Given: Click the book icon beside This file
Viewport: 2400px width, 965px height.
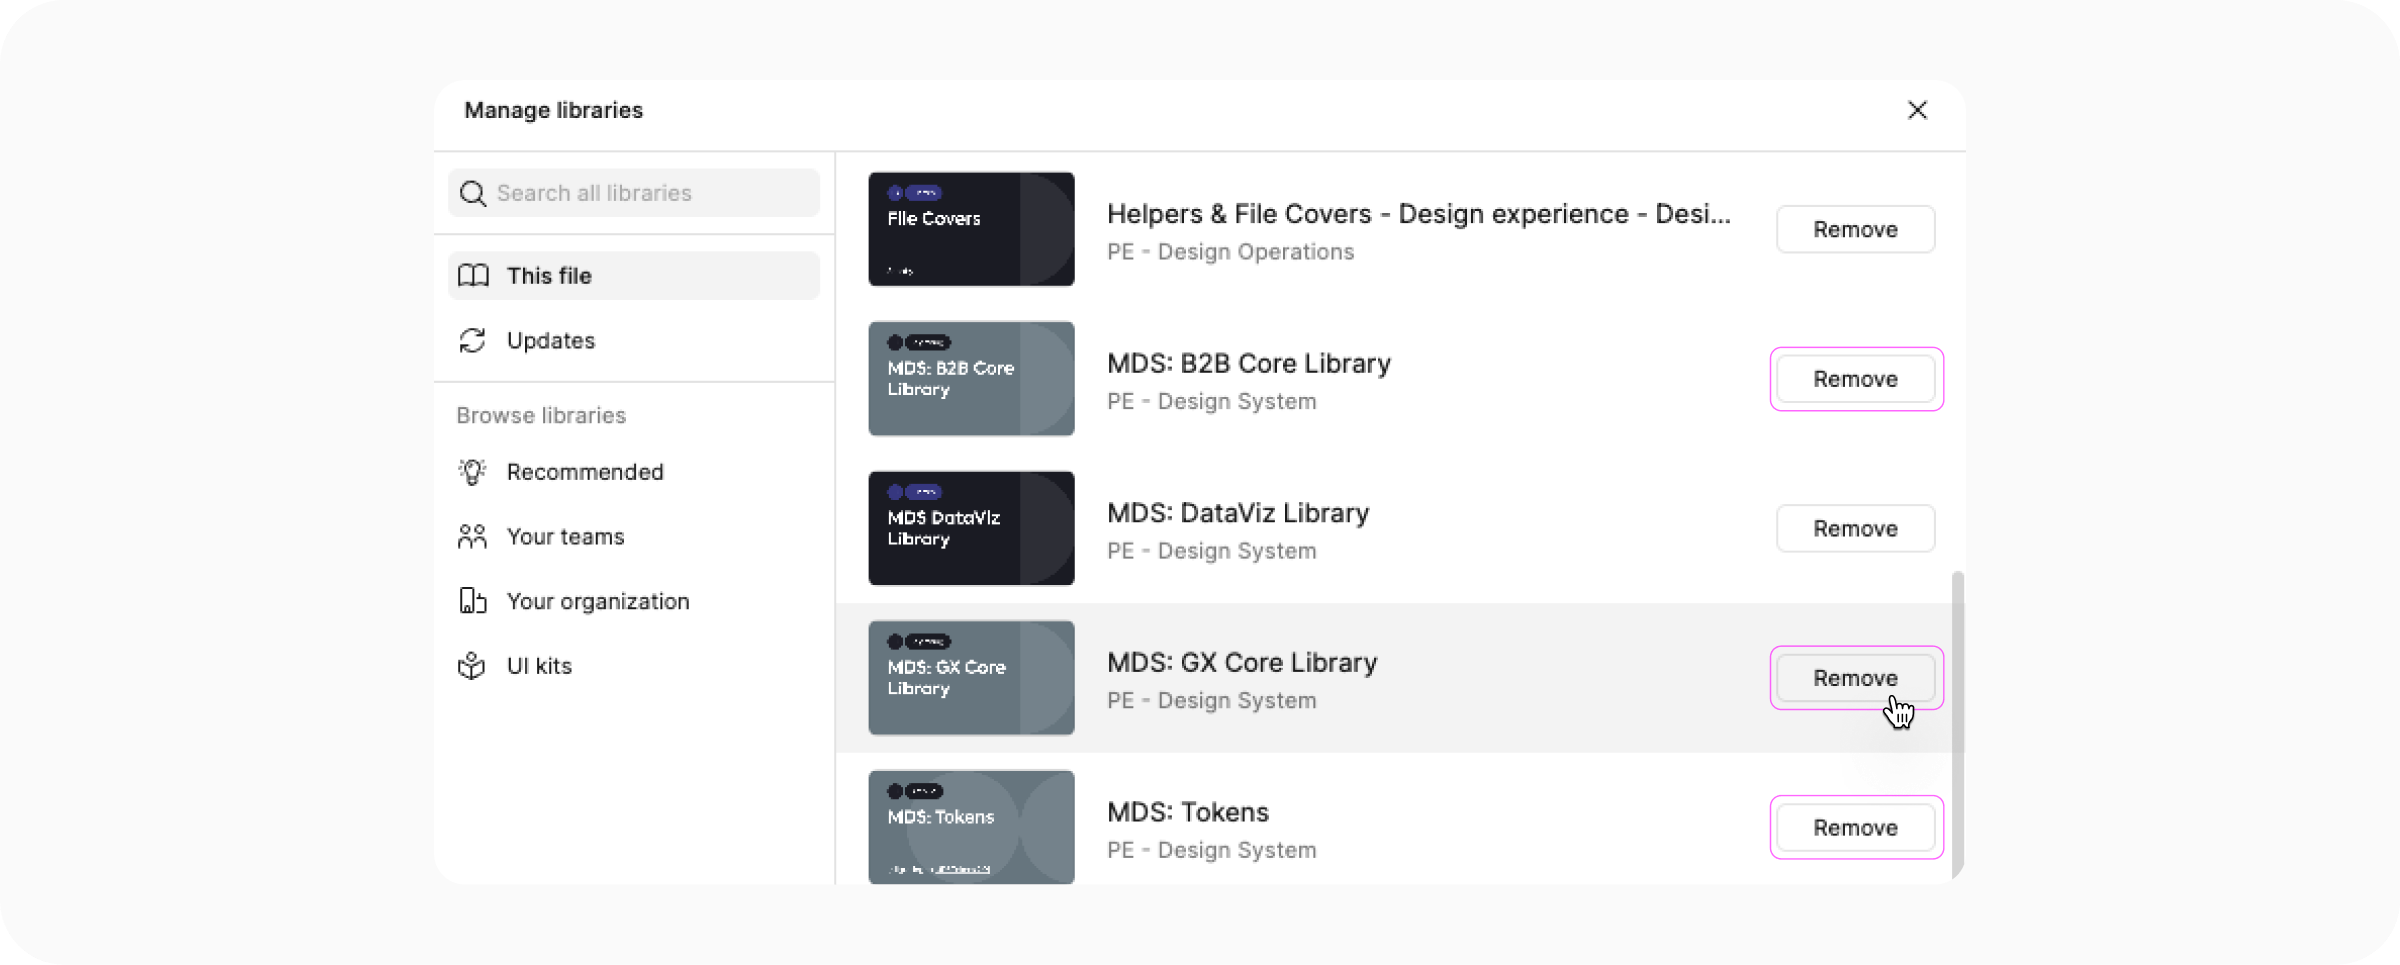Looking at the screenshot, I should (474, 275).
